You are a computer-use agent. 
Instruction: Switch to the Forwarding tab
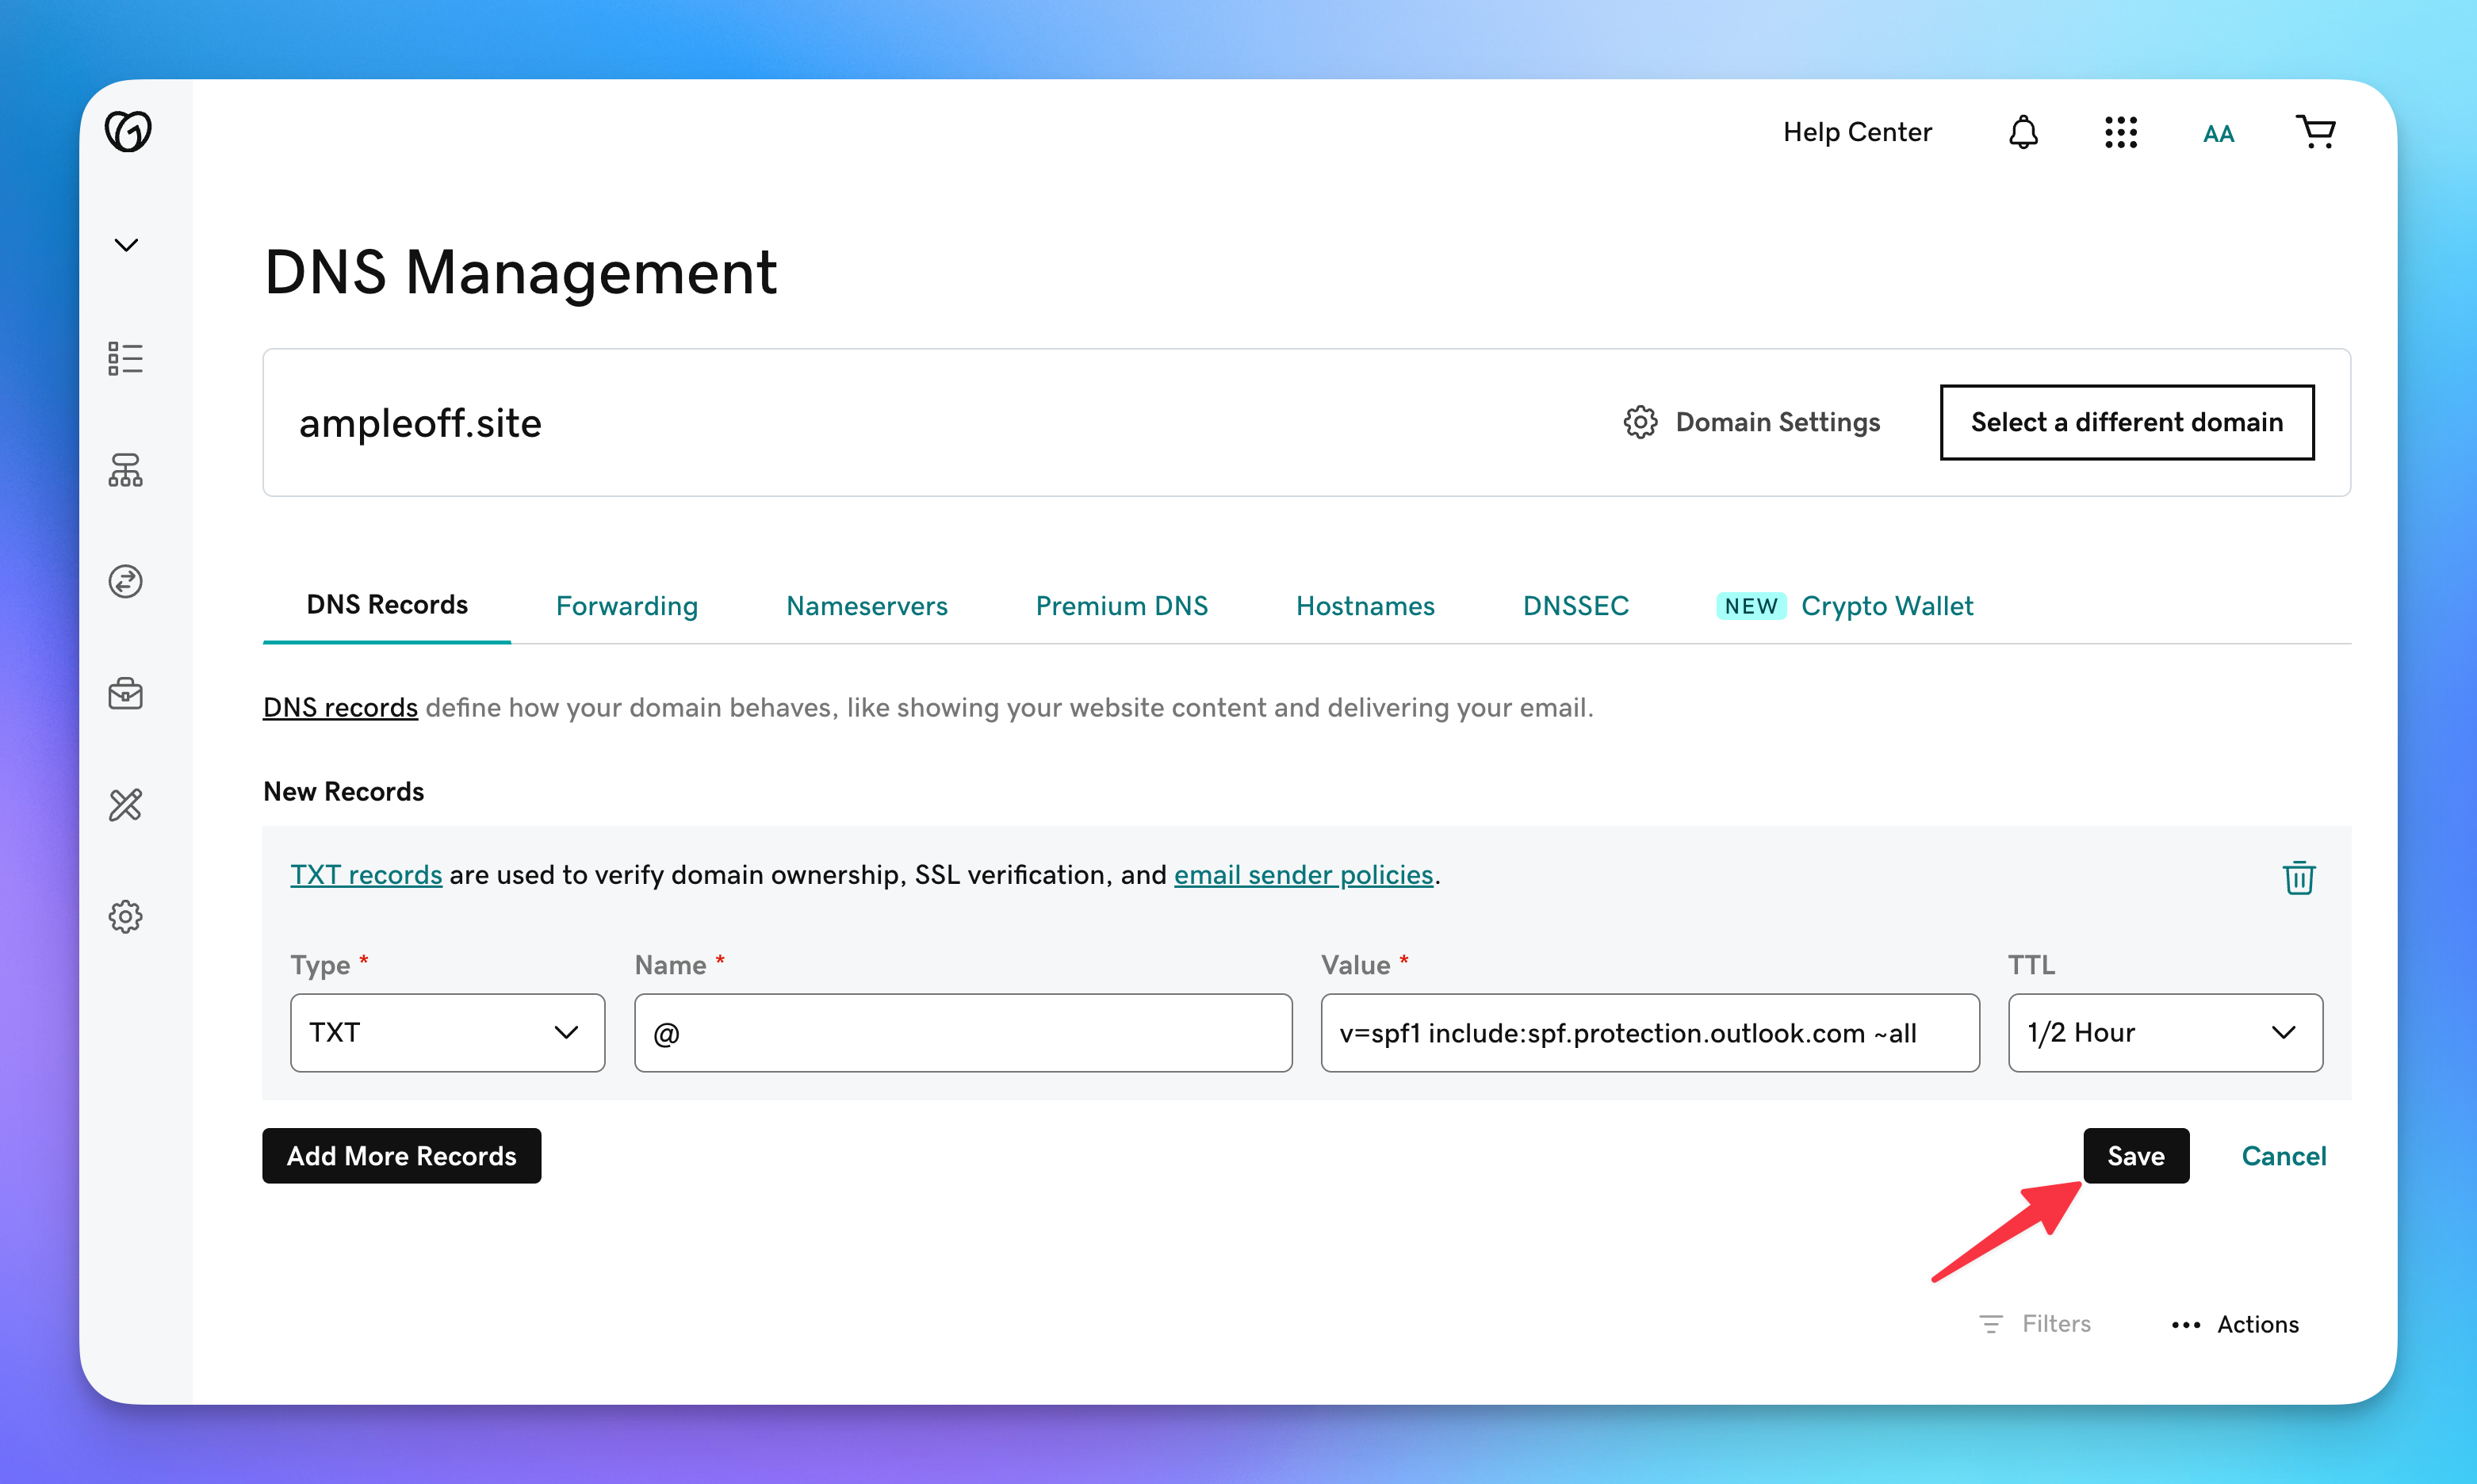[626, 606]
